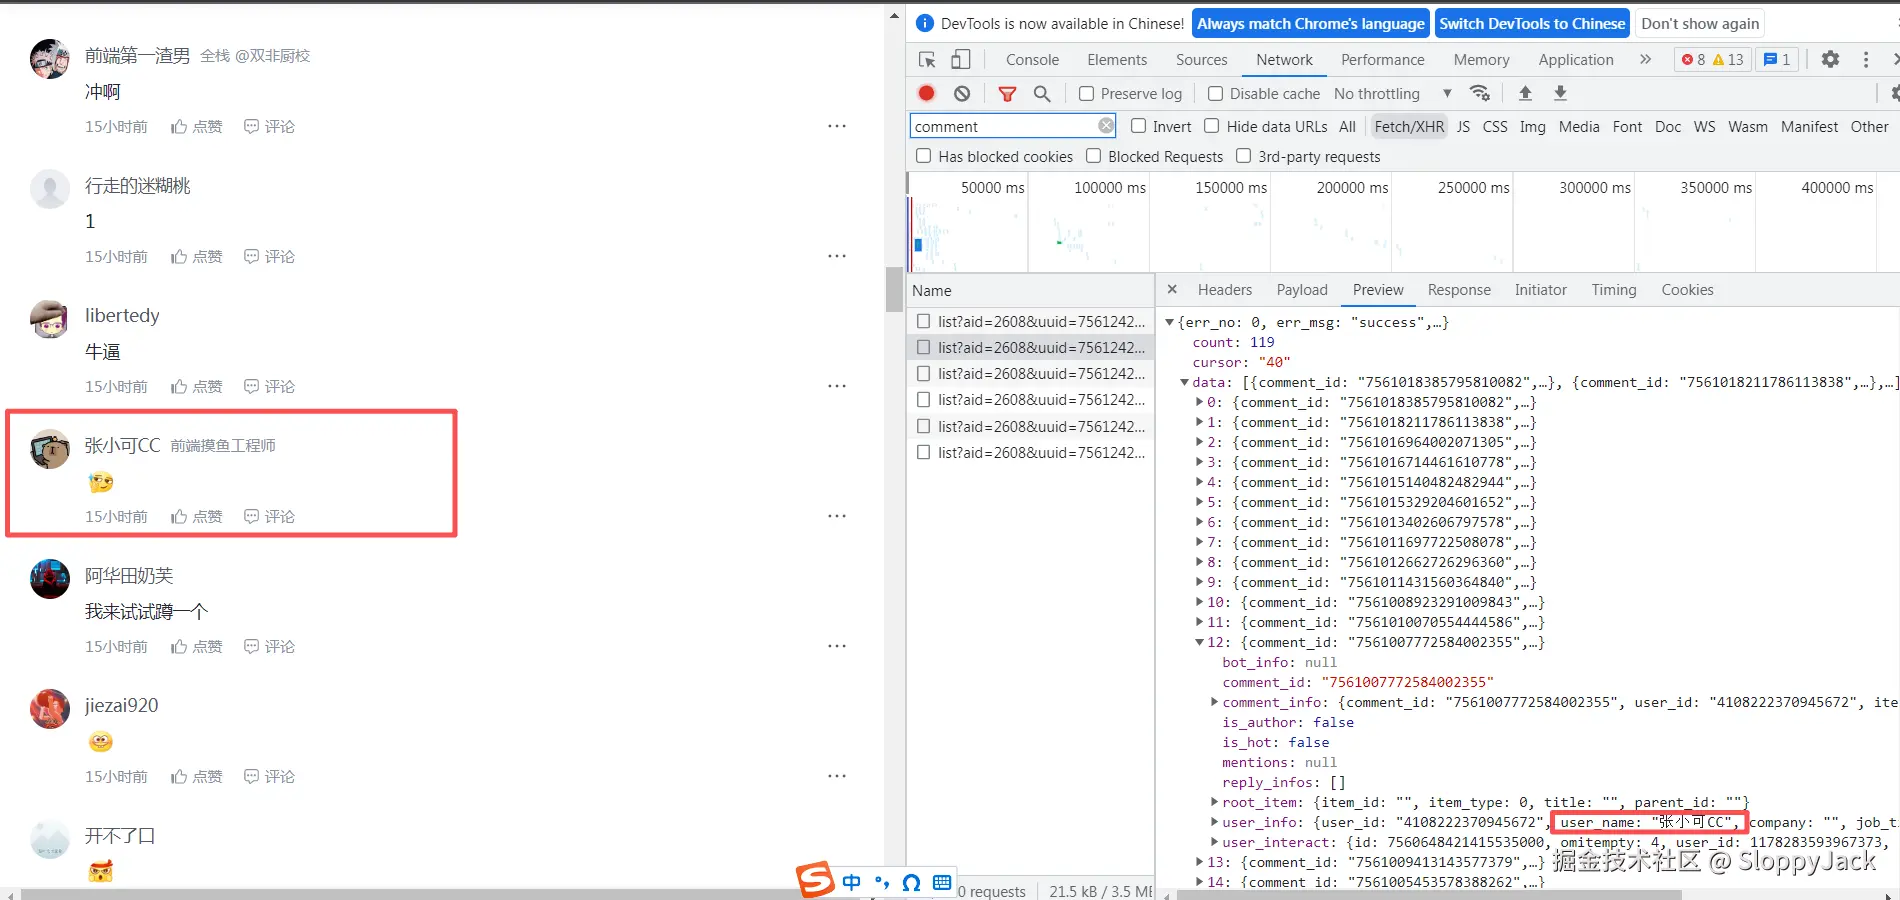Expand the user_info object node
The width and height of the screenshot is (1900, 900).
pyautogui.click(x=1215, y=822)
